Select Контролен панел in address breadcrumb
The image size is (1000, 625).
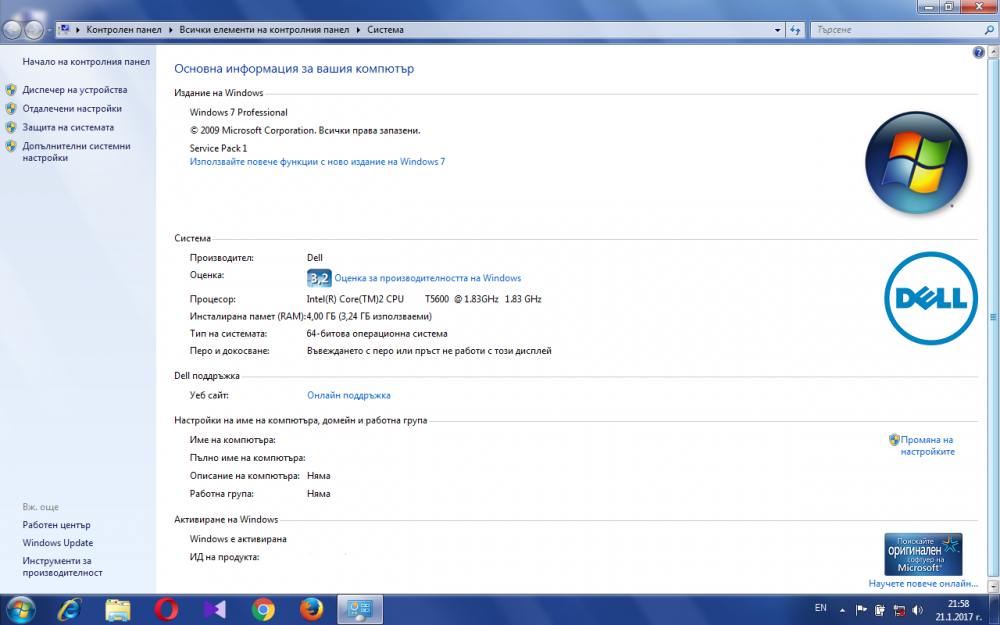(x=124, y=29)
